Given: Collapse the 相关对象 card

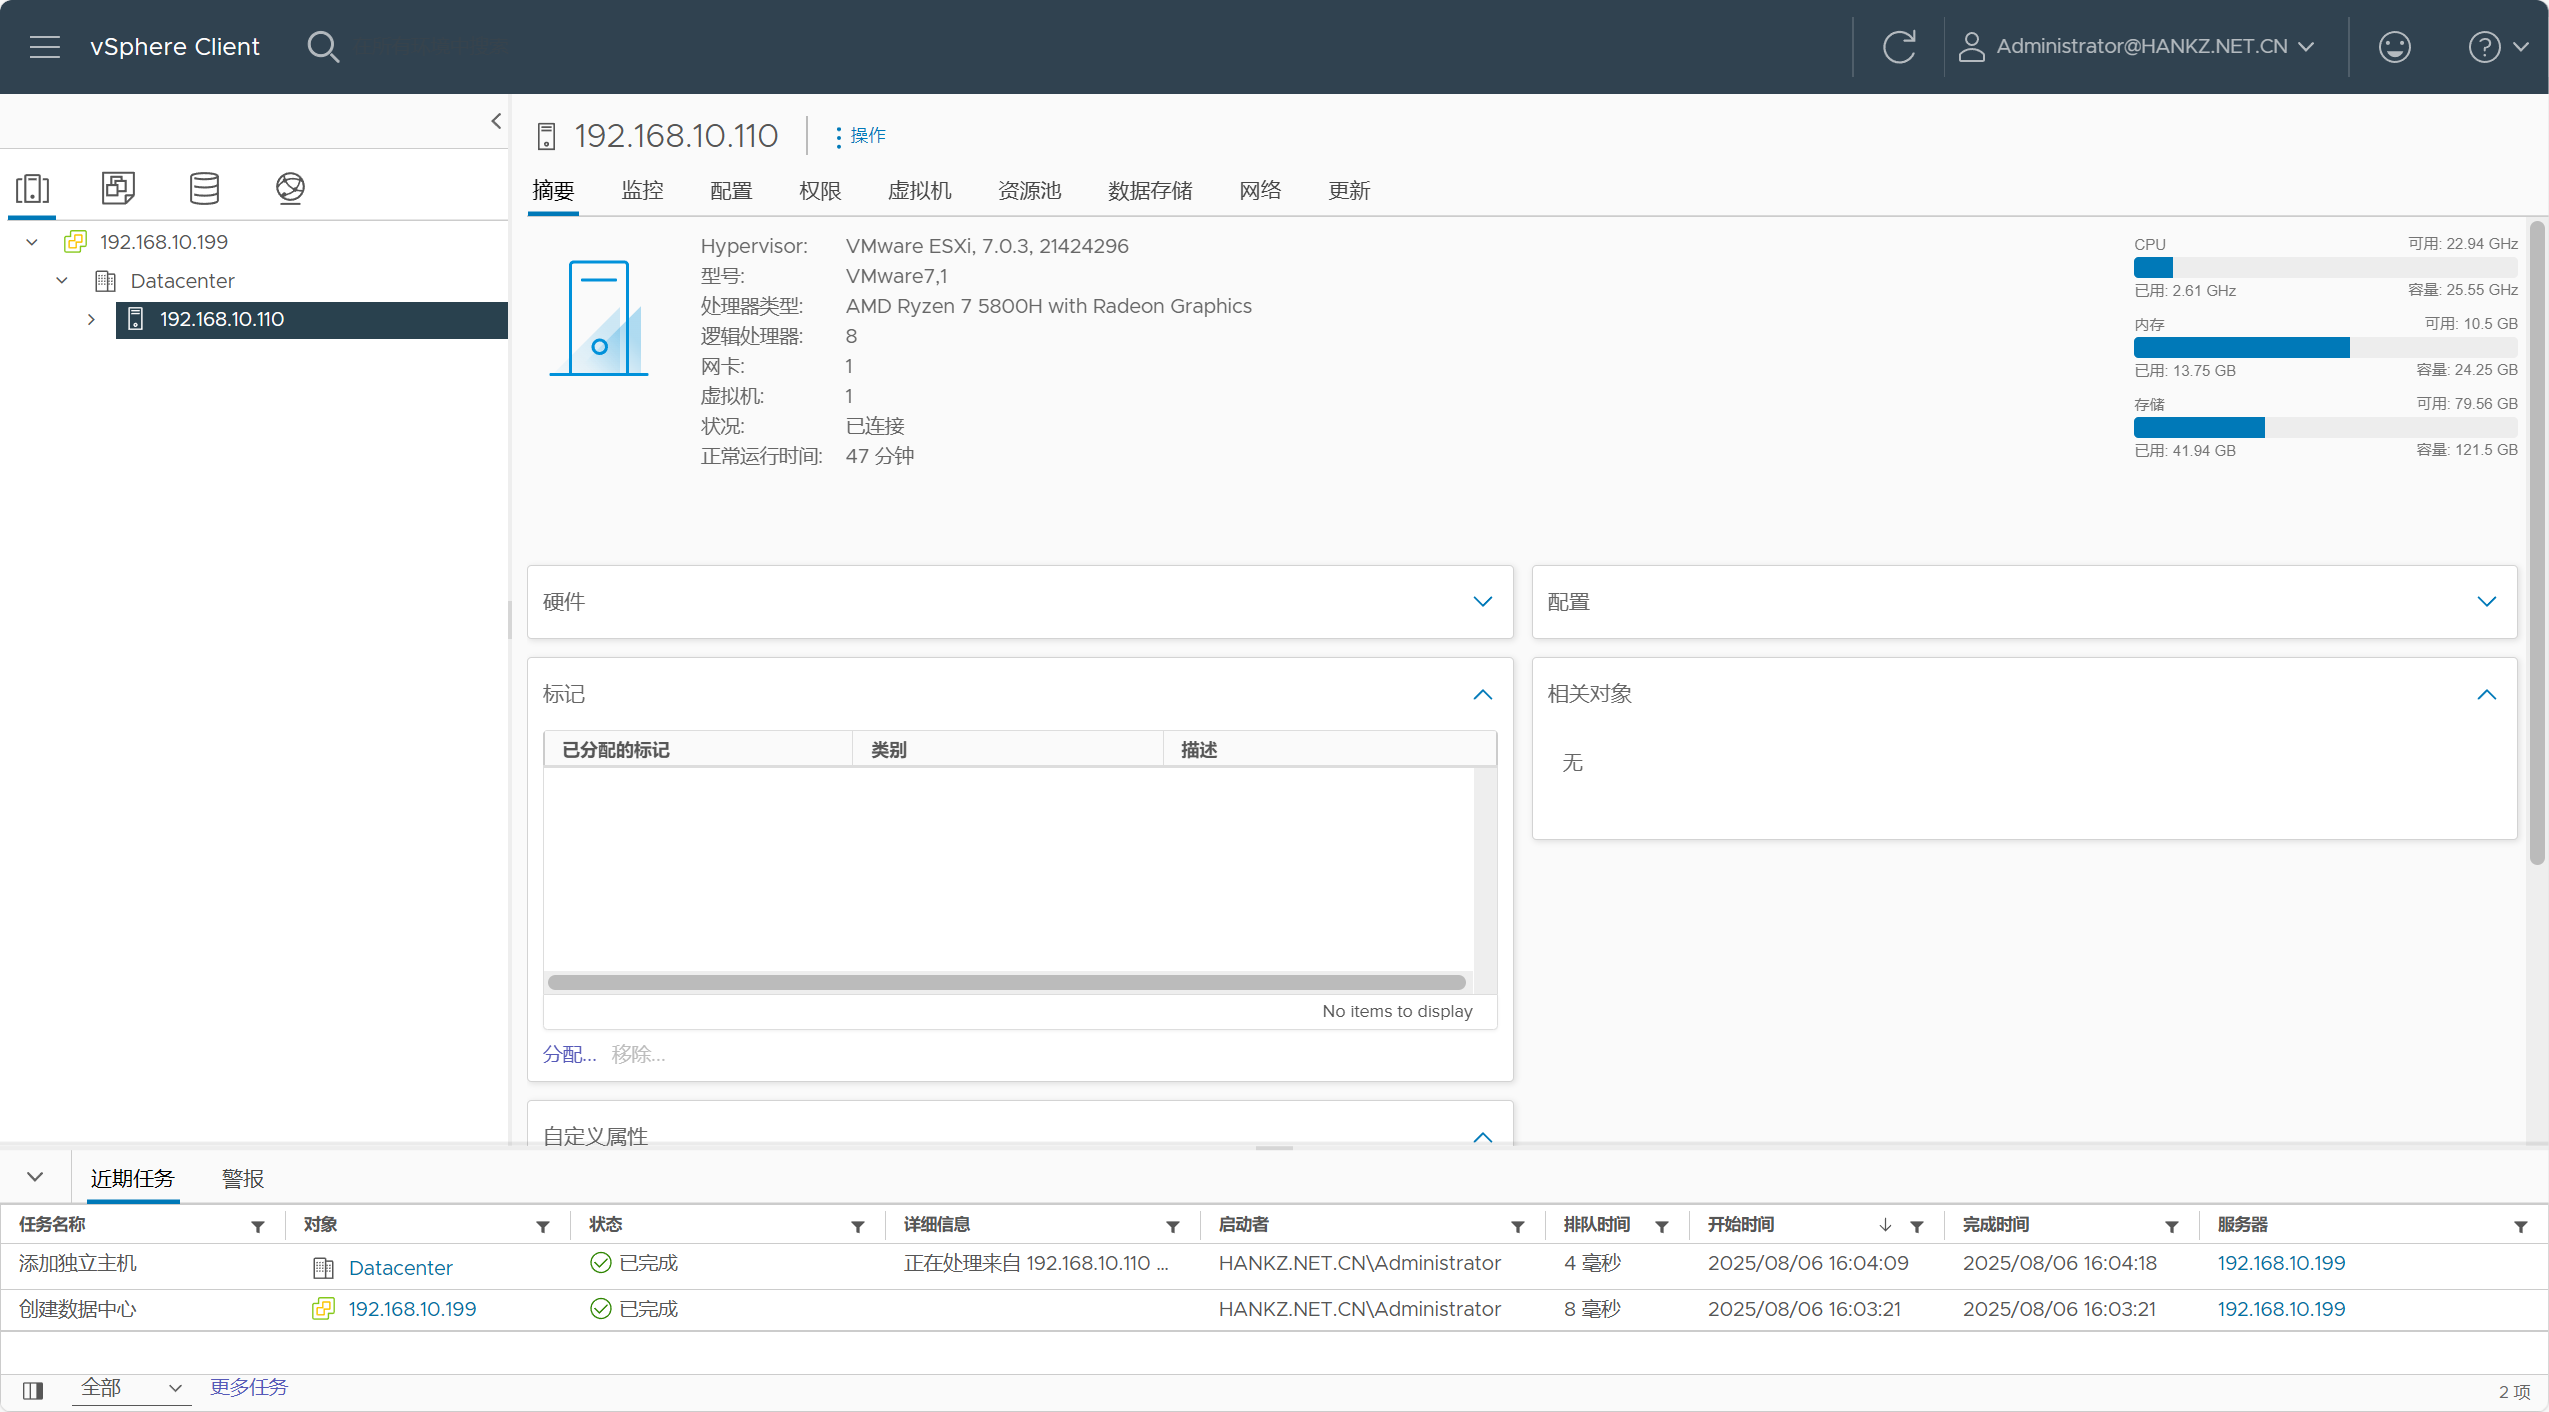Looking at the screenshot, I should [2487, 694].
